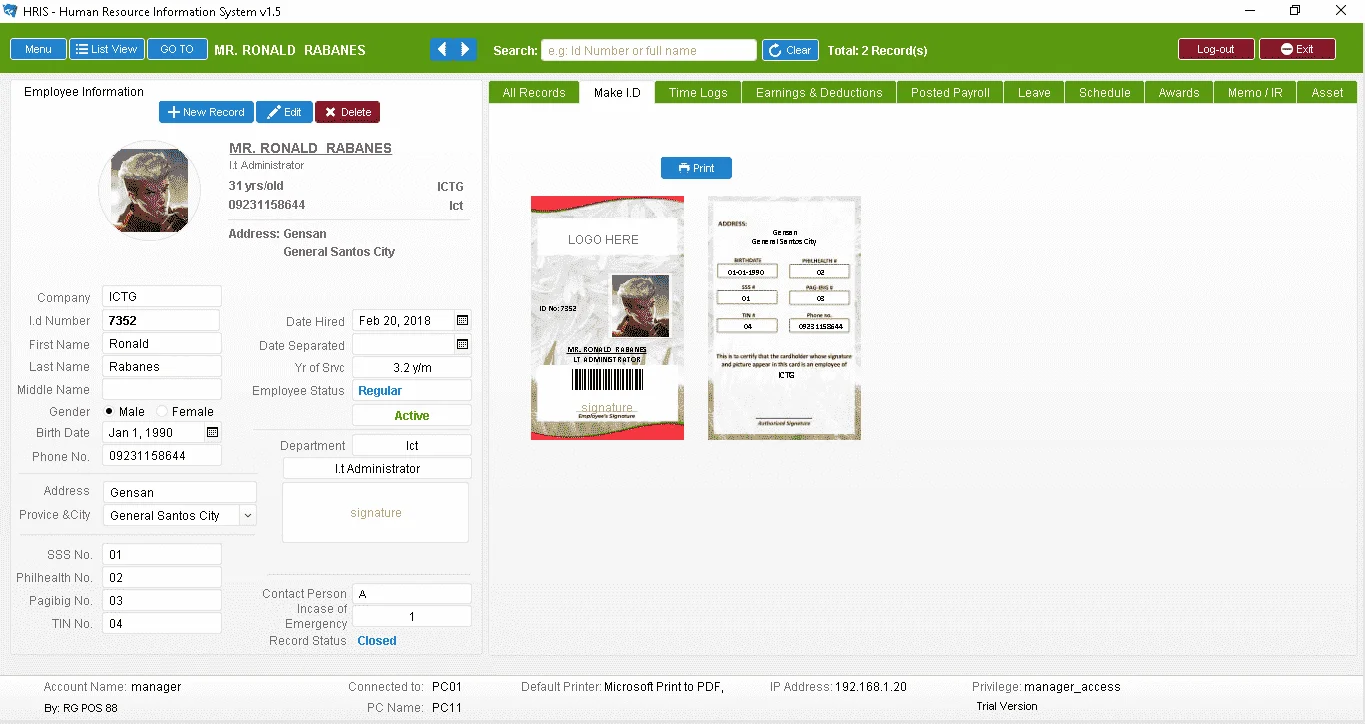Click the Address field containing Gensan
The width and height of the screenshot is (1365, 724).
click(179, 492)
